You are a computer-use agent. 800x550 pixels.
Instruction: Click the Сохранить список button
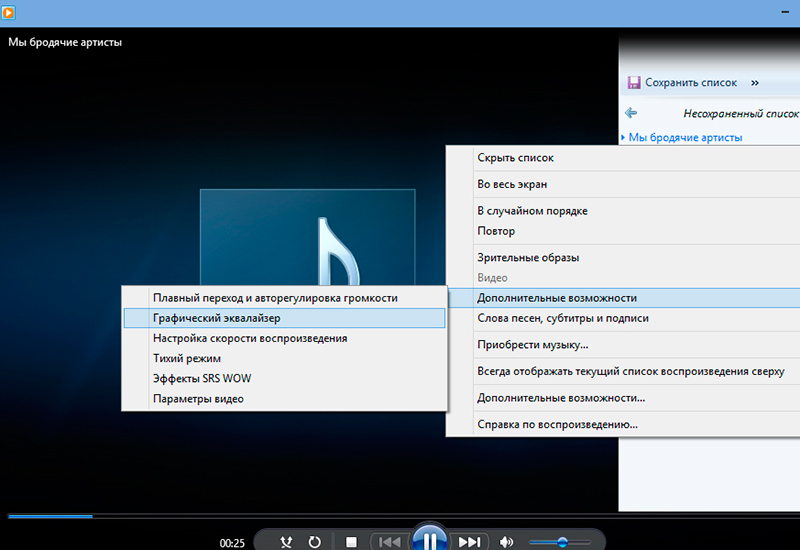684,82
